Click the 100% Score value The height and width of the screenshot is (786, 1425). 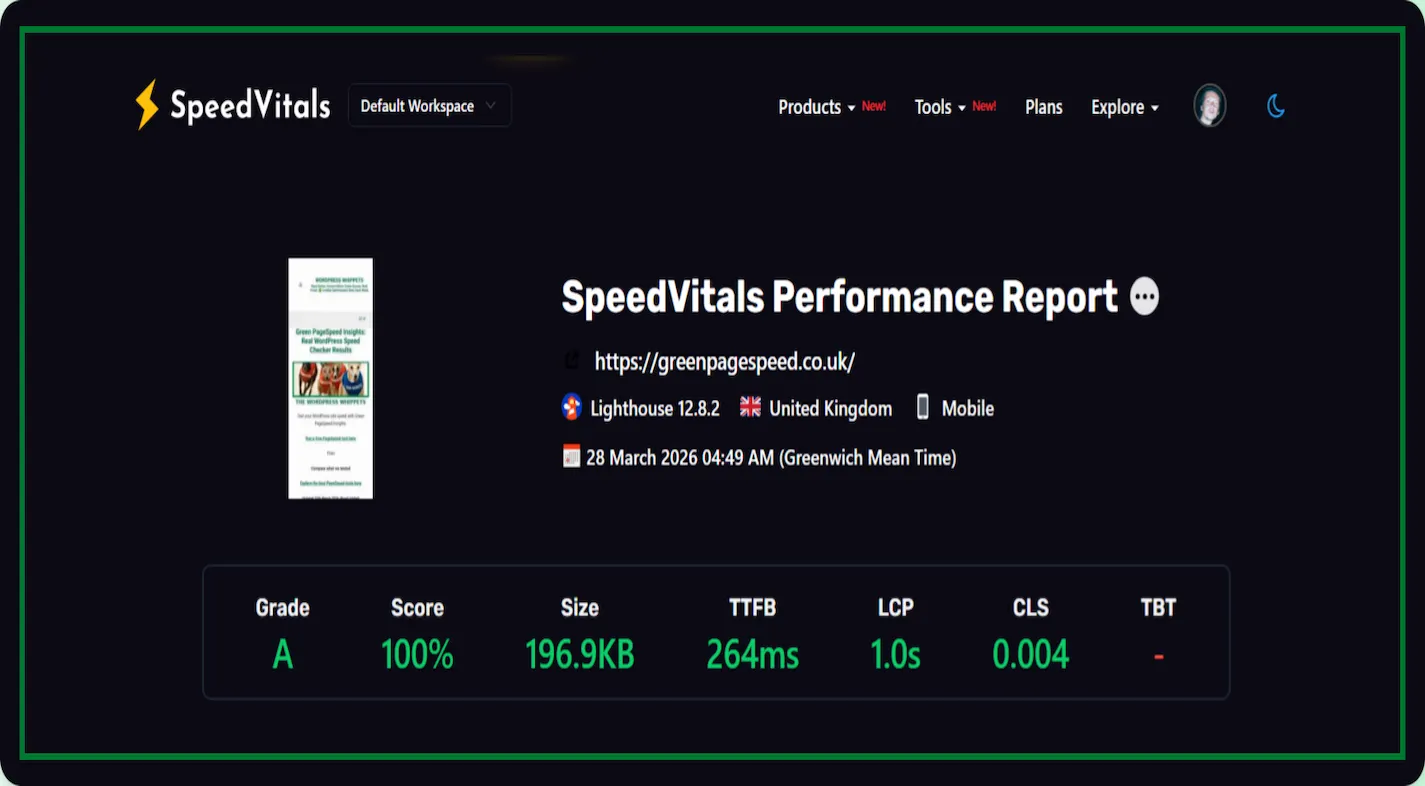[x=417, y=655]
